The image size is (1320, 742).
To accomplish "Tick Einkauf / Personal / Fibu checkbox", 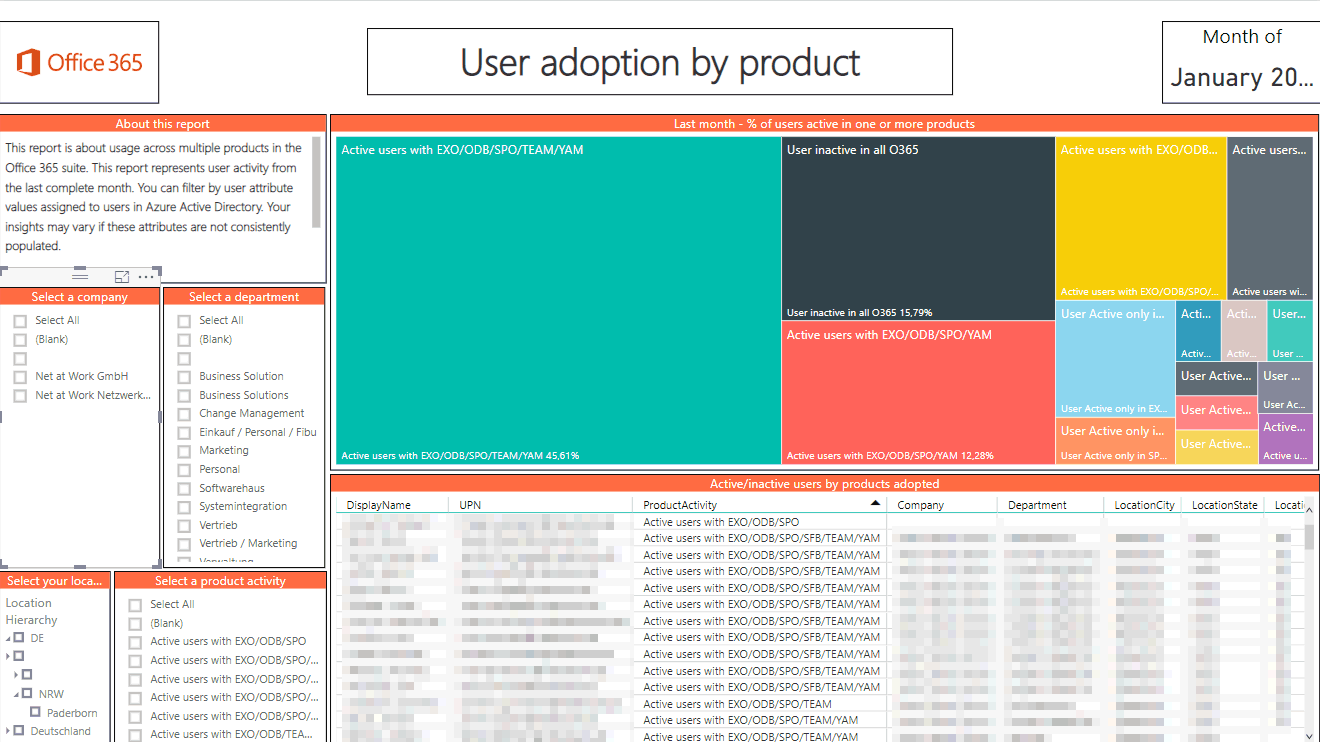I will pos(184,433).
